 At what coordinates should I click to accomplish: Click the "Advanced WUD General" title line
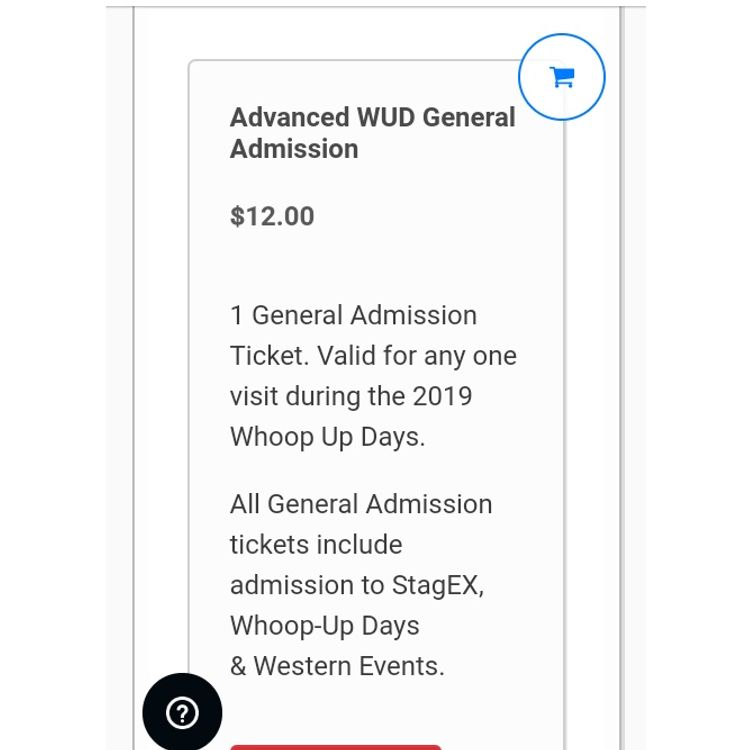pyautogui.click(x=372, y=117)
